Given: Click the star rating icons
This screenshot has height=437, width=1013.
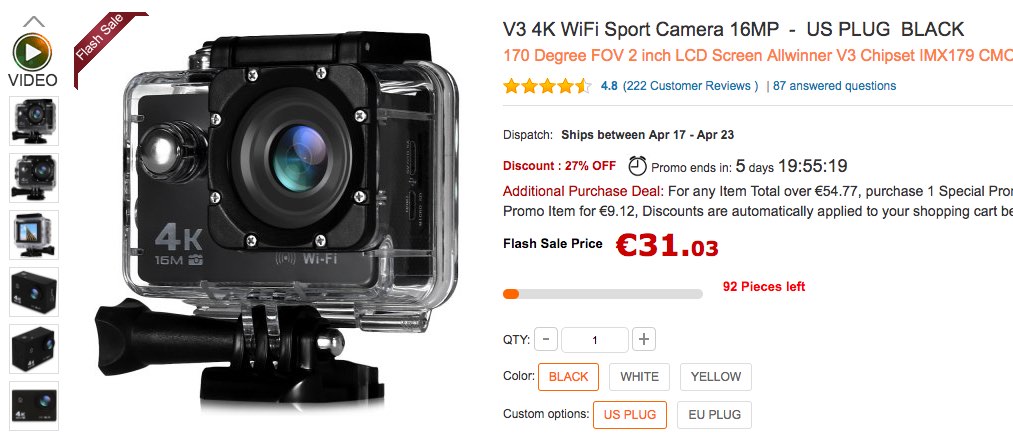Looking at the screenshot, I should 547,86.
